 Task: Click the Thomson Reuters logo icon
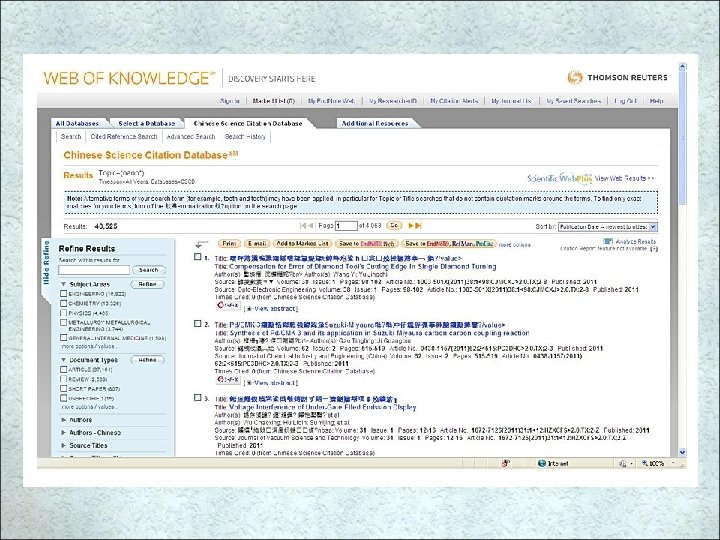pos(574,77)
